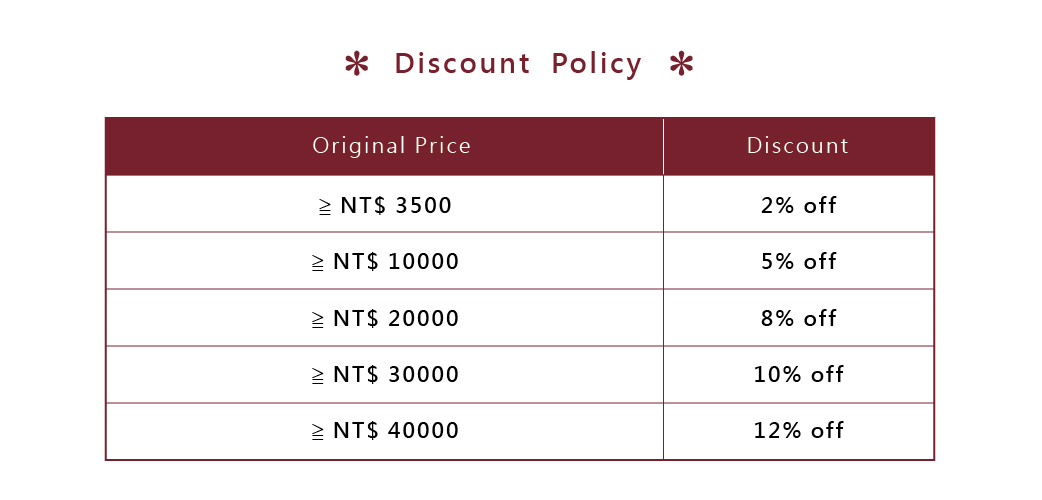This screenshot has height=500, width=1042.
Task: Click the 2% off discount cell
Action: 799,204
